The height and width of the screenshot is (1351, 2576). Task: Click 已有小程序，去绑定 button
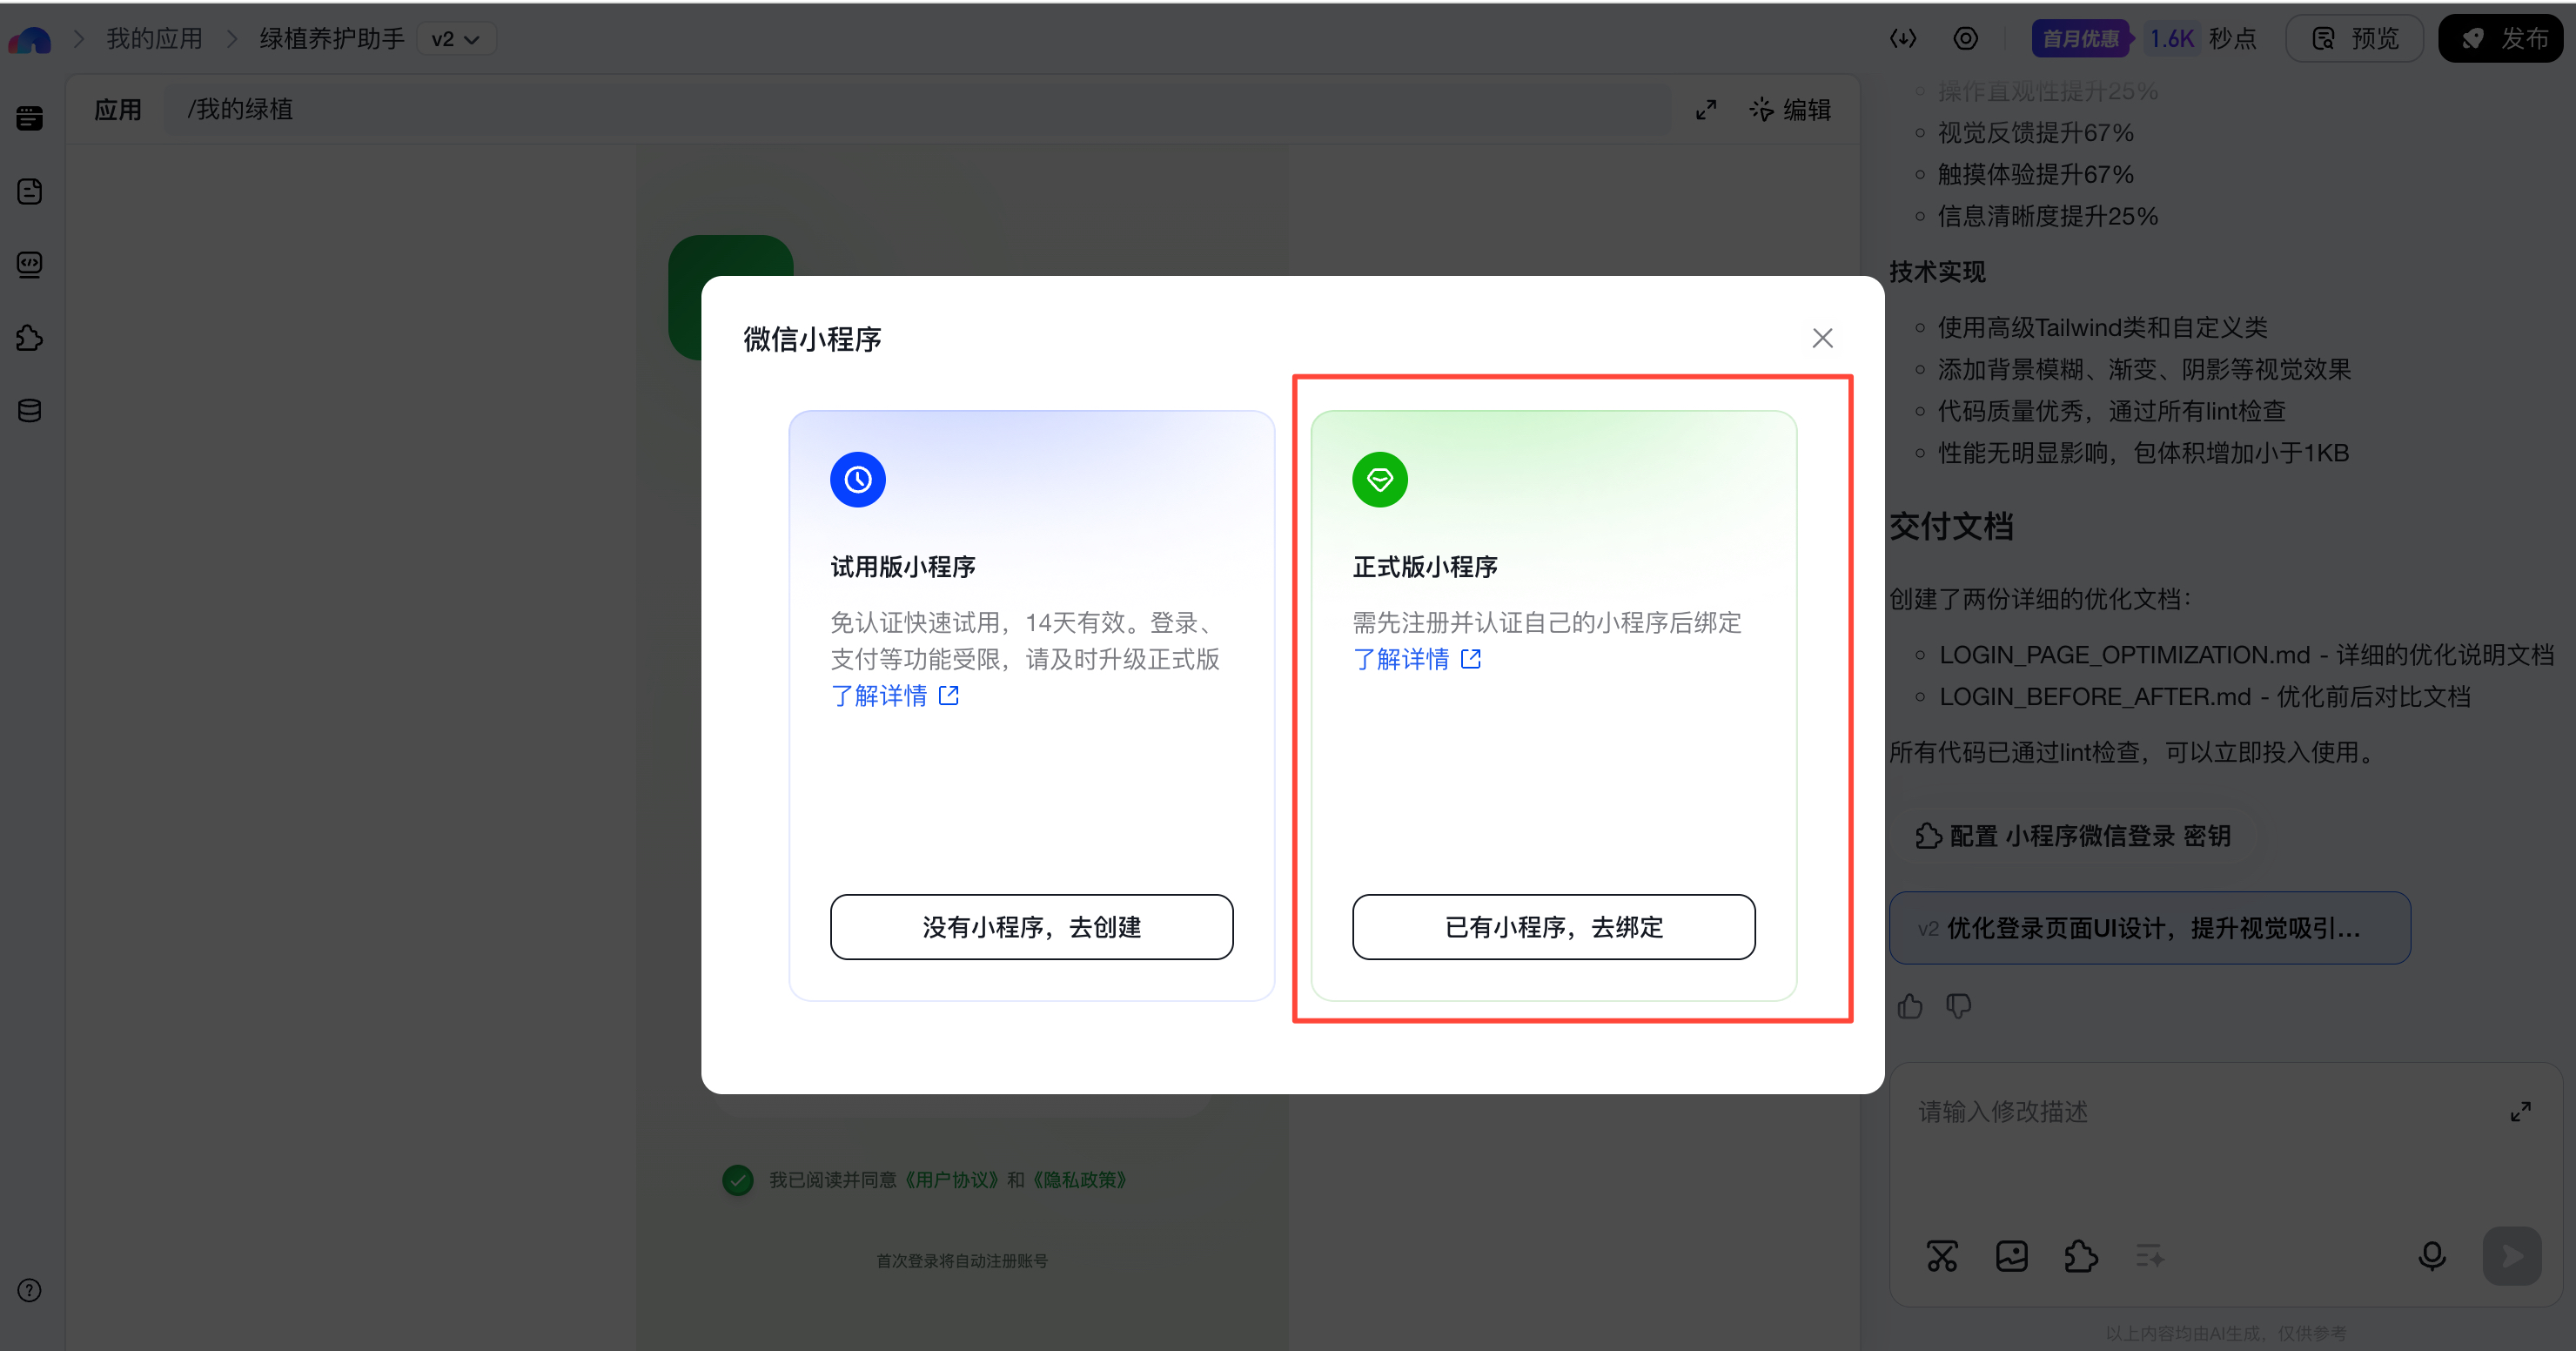click(x=1553, y=927)
